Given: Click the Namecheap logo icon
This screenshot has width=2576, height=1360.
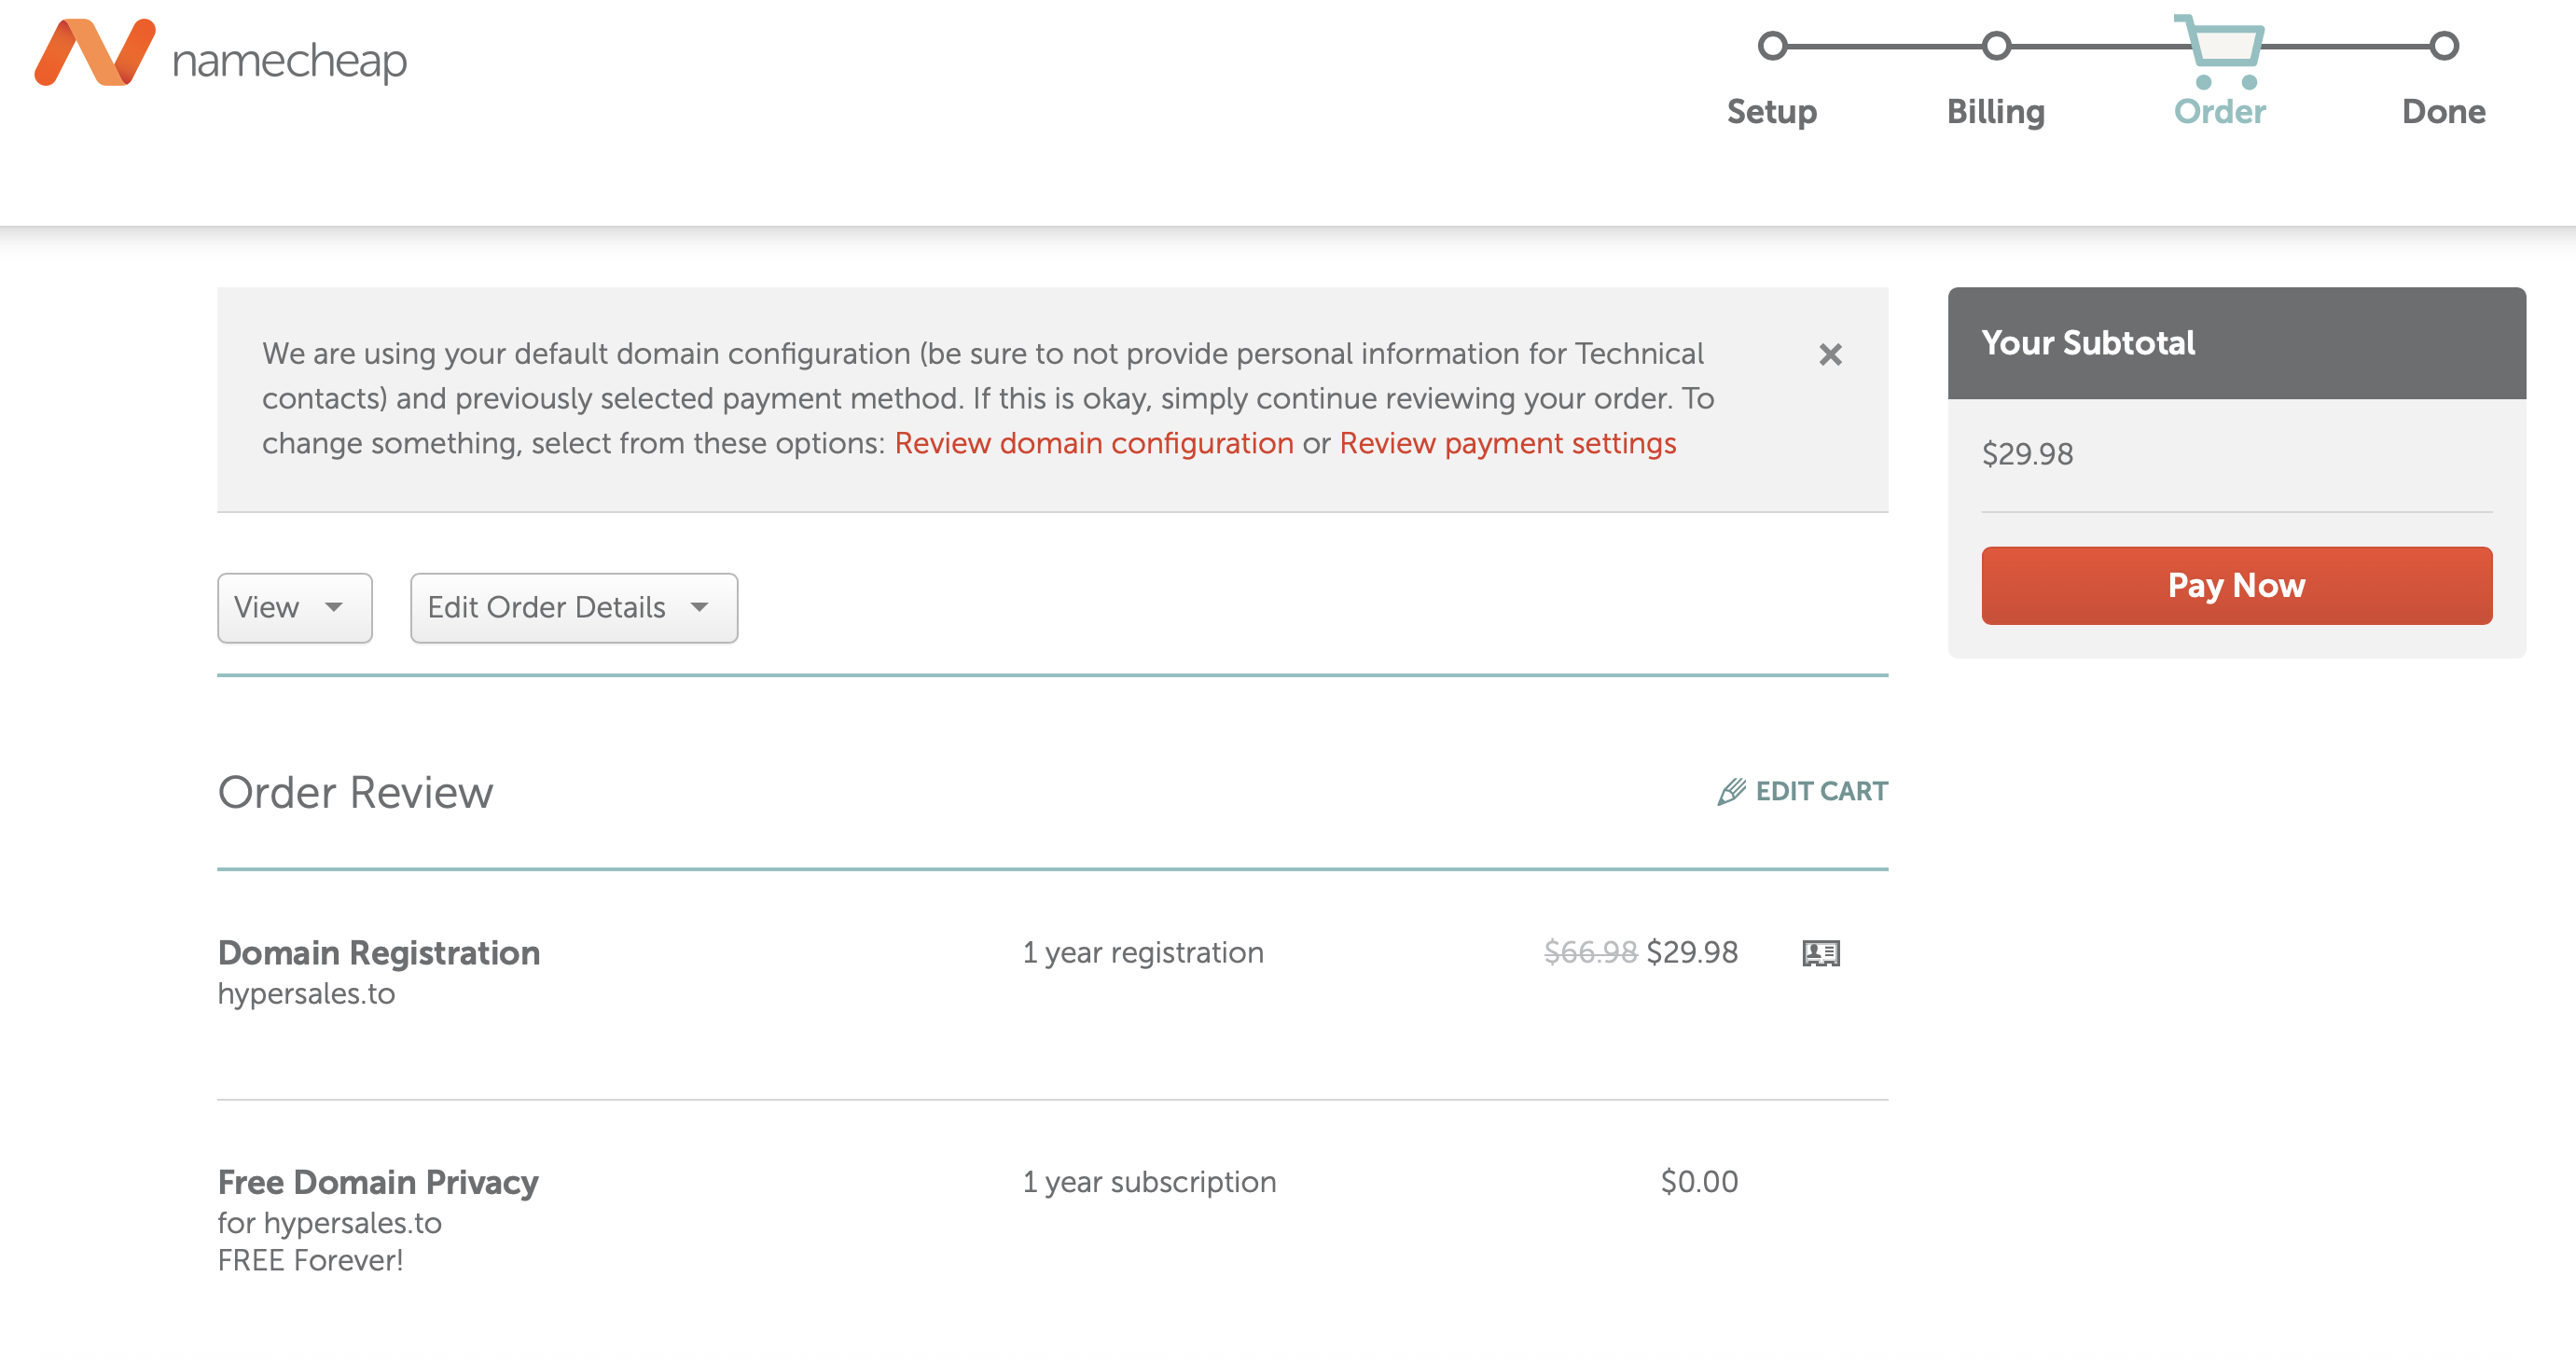Looking at the screenshot, I should [95, 53].
